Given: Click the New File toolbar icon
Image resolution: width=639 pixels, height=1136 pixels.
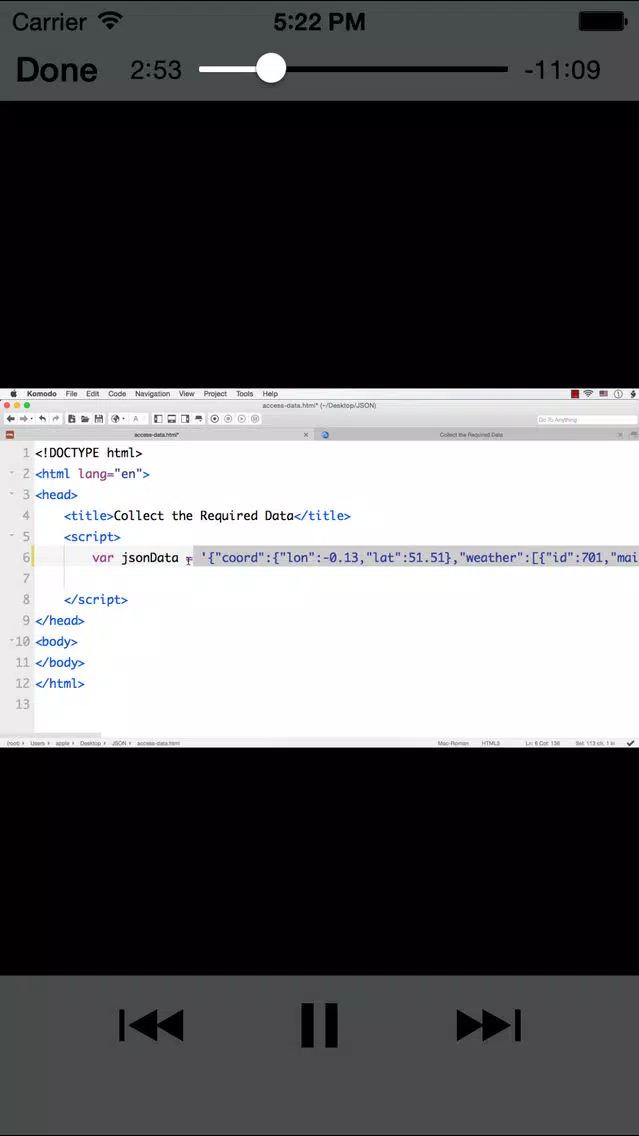Looking at the screenshot, I should click(72, 419).
